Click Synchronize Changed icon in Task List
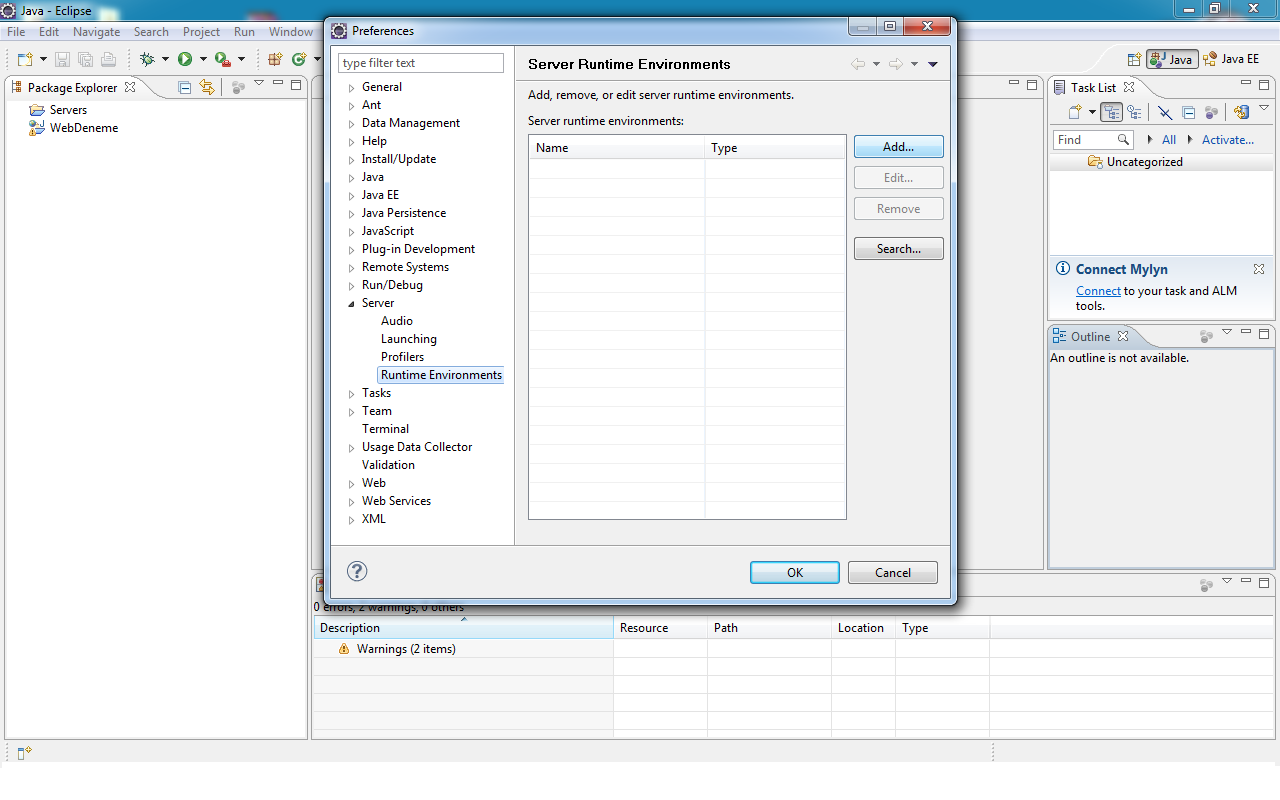Screen dimensions: 1280x800 click(x=1241, y=112)
